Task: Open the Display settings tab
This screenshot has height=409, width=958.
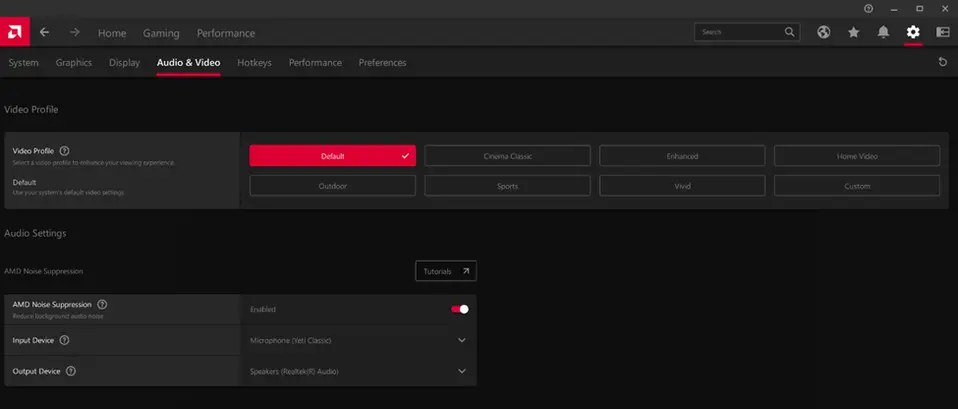Action: tap(124, 63)
